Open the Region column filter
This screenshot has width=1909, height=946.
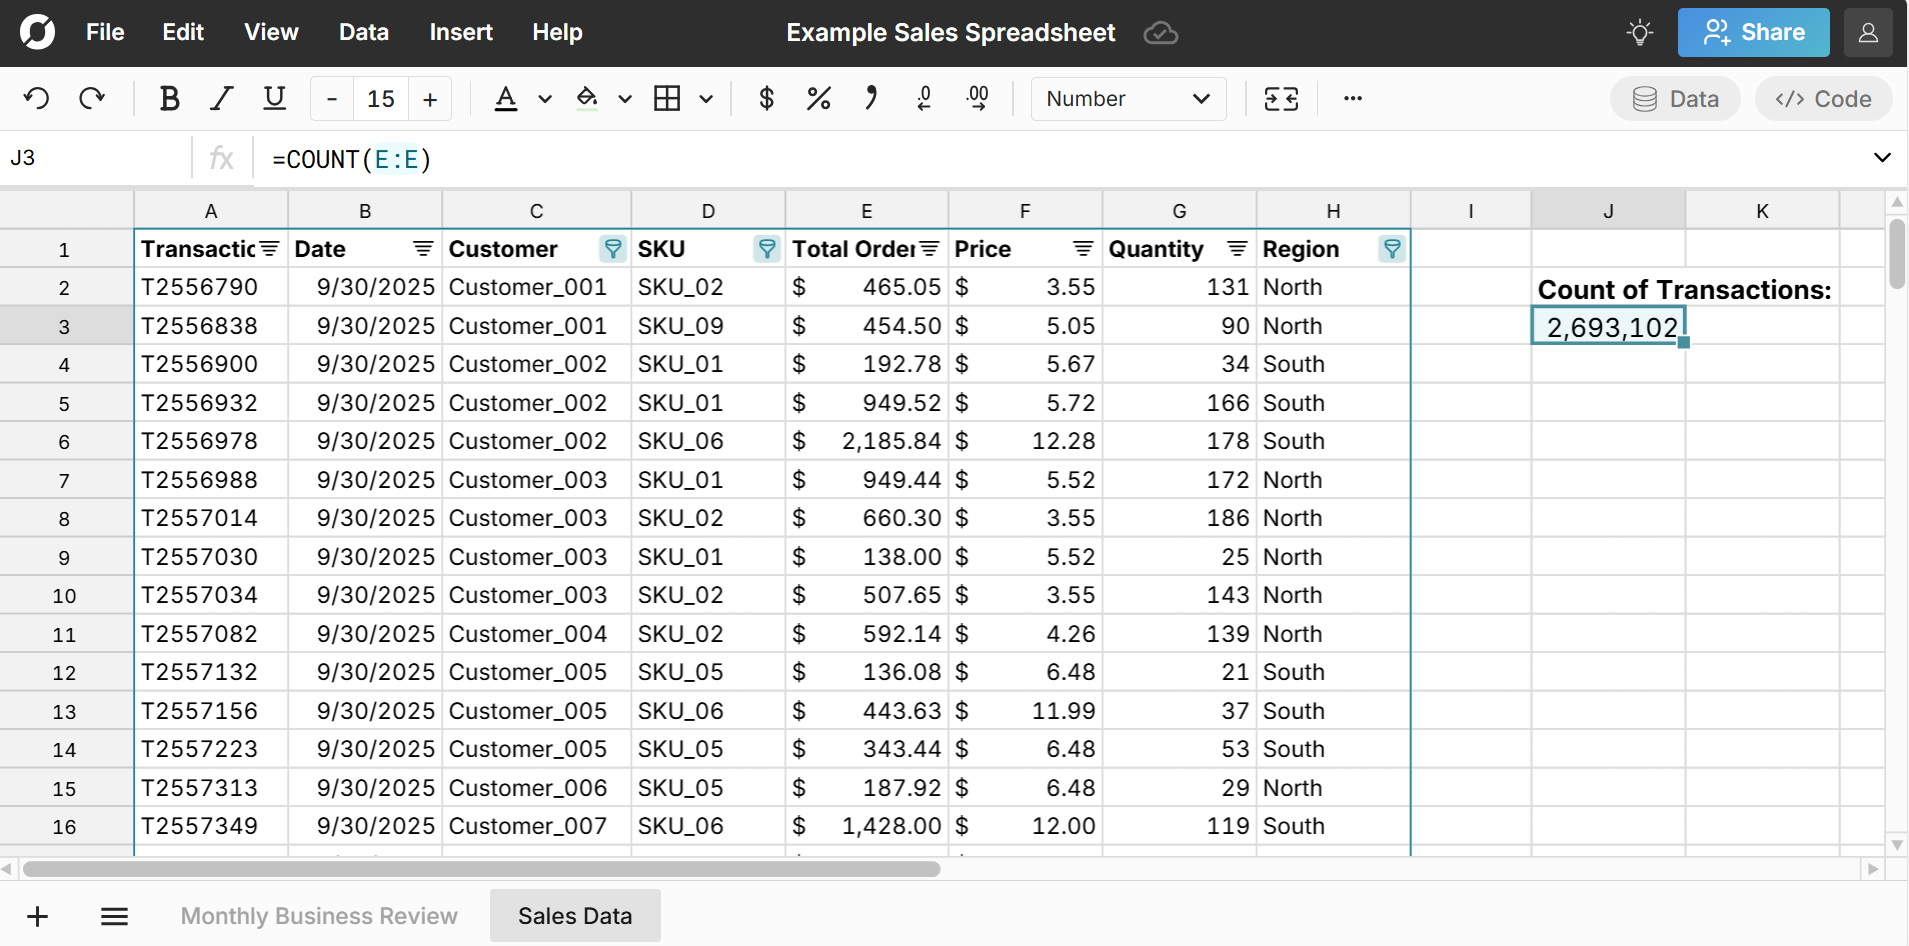1391,249
